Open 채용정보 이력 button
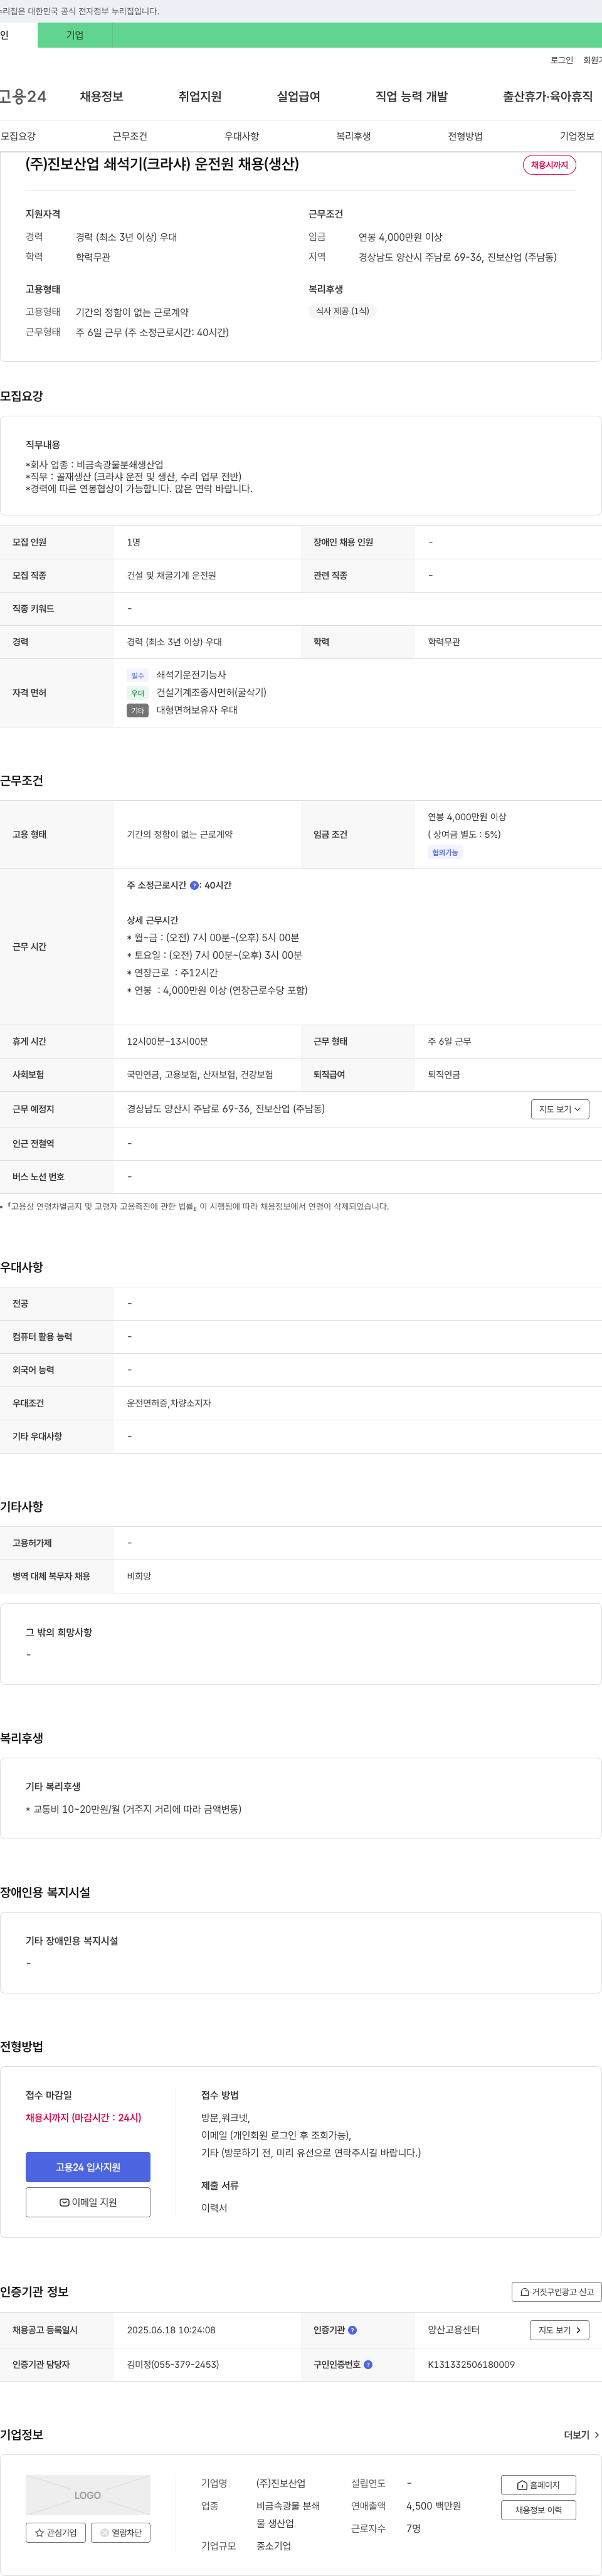The width and height of the screenshot is (602, 2576). pyautogui.click(x=538, y=2510)
